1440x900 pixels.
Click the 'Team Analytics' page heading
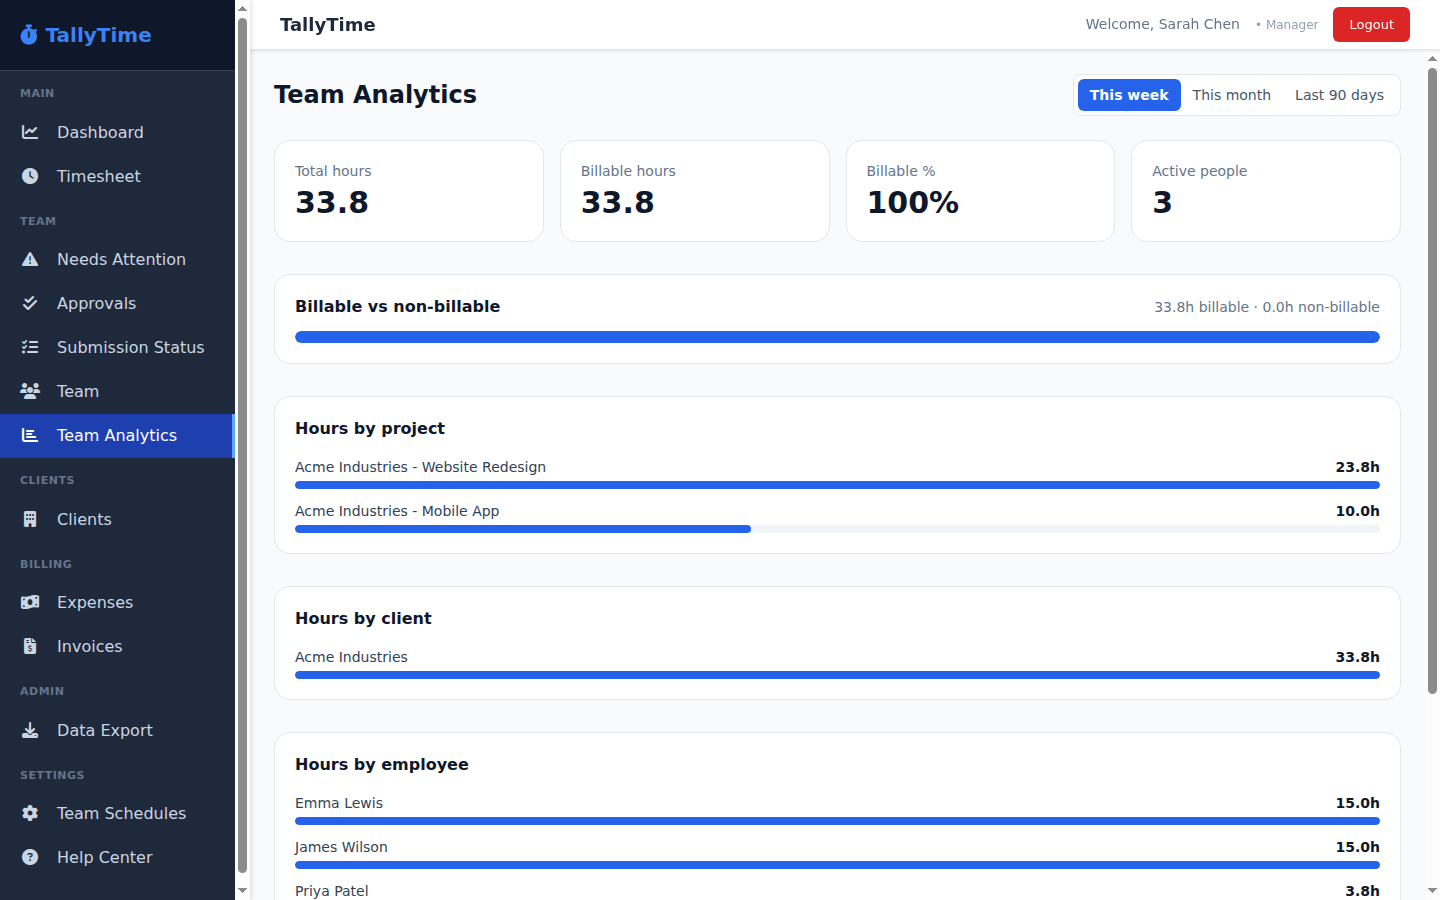click(375, 94)
